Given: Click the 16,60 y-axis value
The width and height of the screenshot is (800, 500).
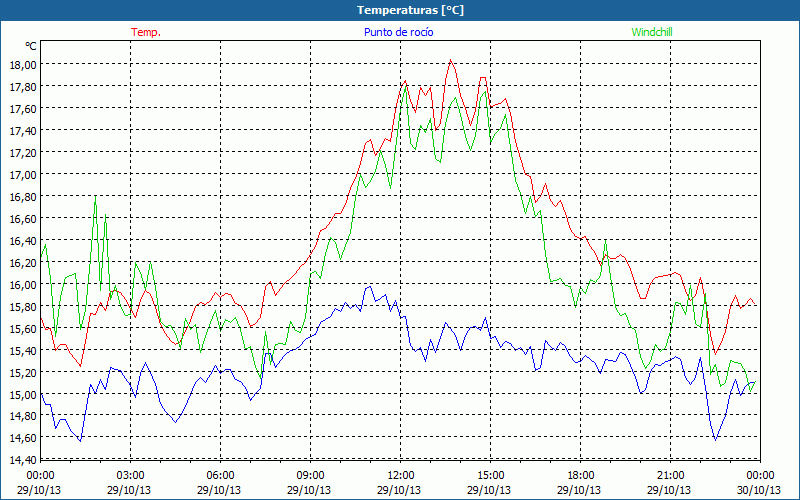Looking at the screenshot, I should [x=23, y=218].
